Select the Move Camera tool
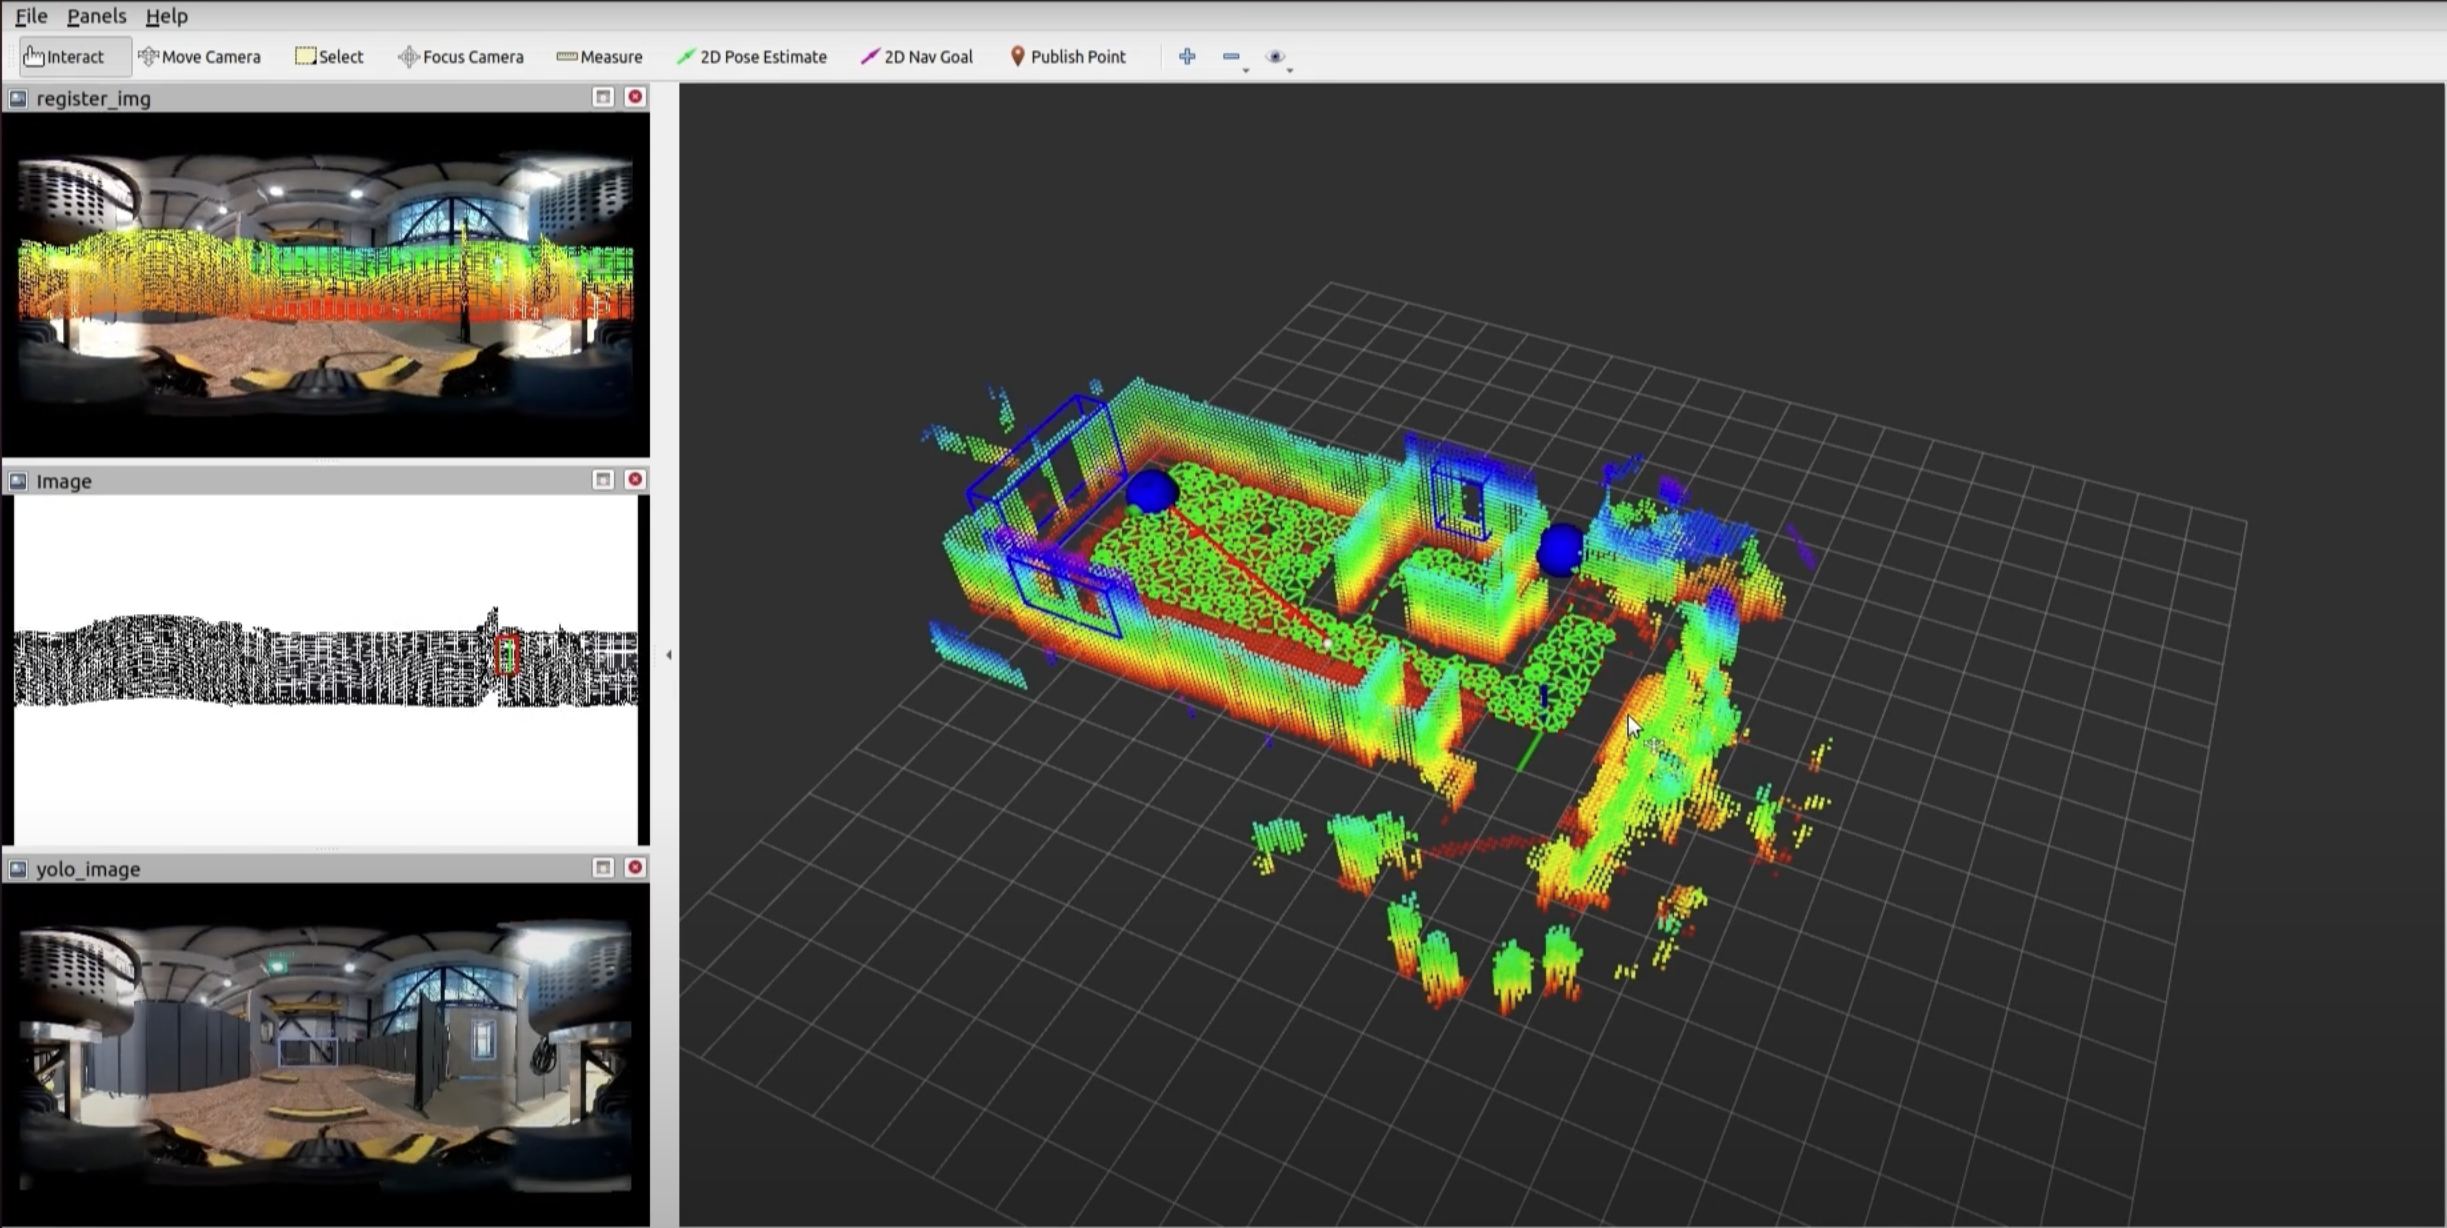 199,57
